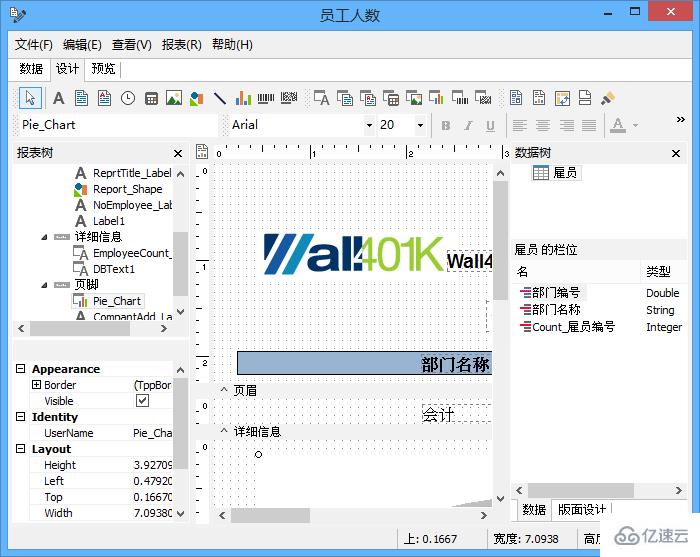
Task: Select the DBCalc data component tool
Action: click(391, 98)
